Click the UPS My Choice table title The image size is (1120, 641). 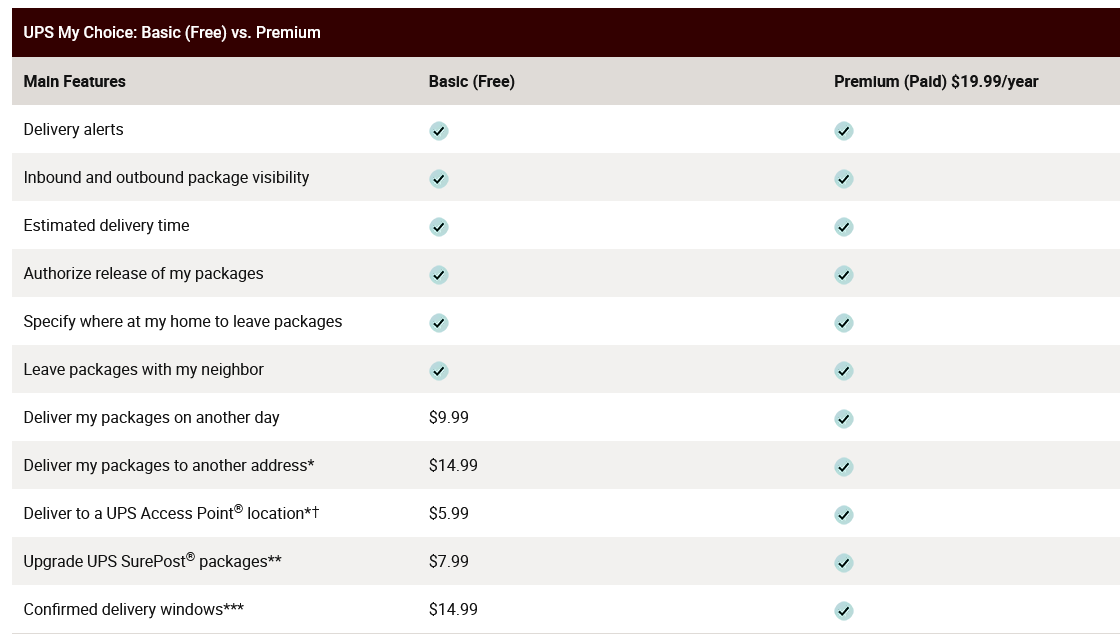click(172, 33)
